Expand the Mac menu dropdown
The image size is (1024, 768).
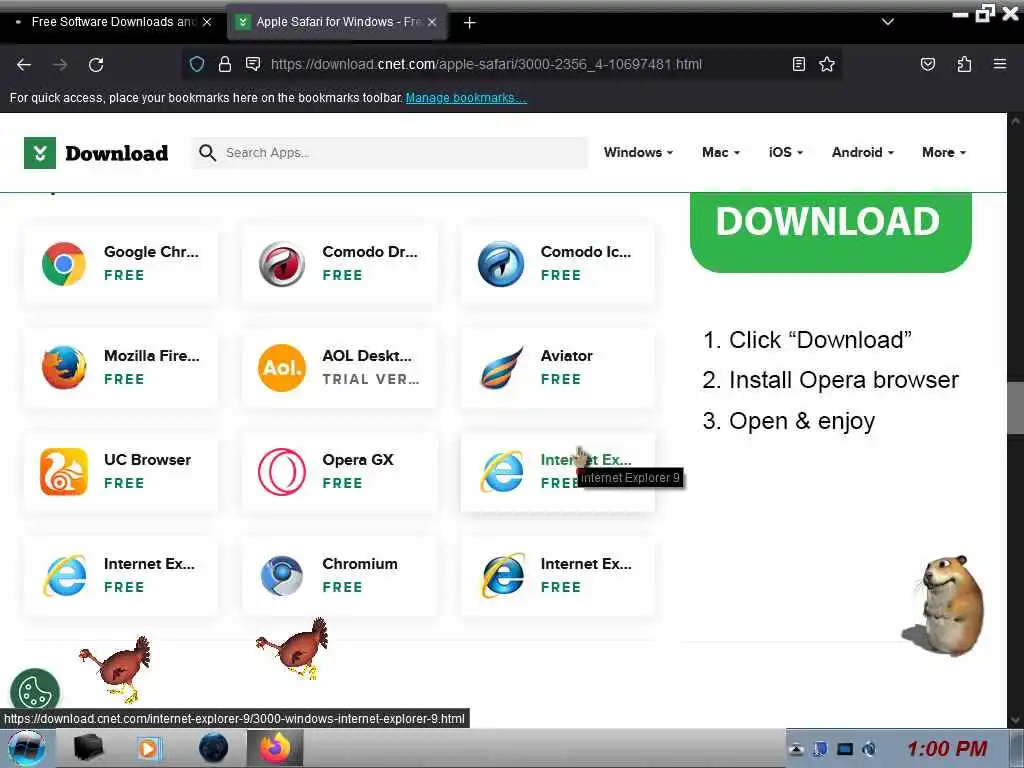(721, 152)
